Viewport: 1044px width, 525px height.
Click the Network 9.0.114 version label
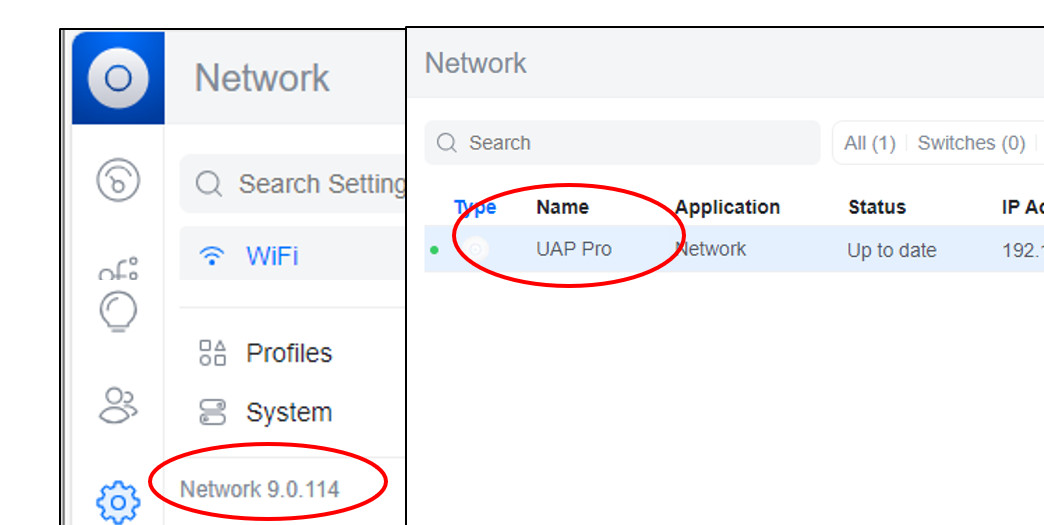coord(260,489)
